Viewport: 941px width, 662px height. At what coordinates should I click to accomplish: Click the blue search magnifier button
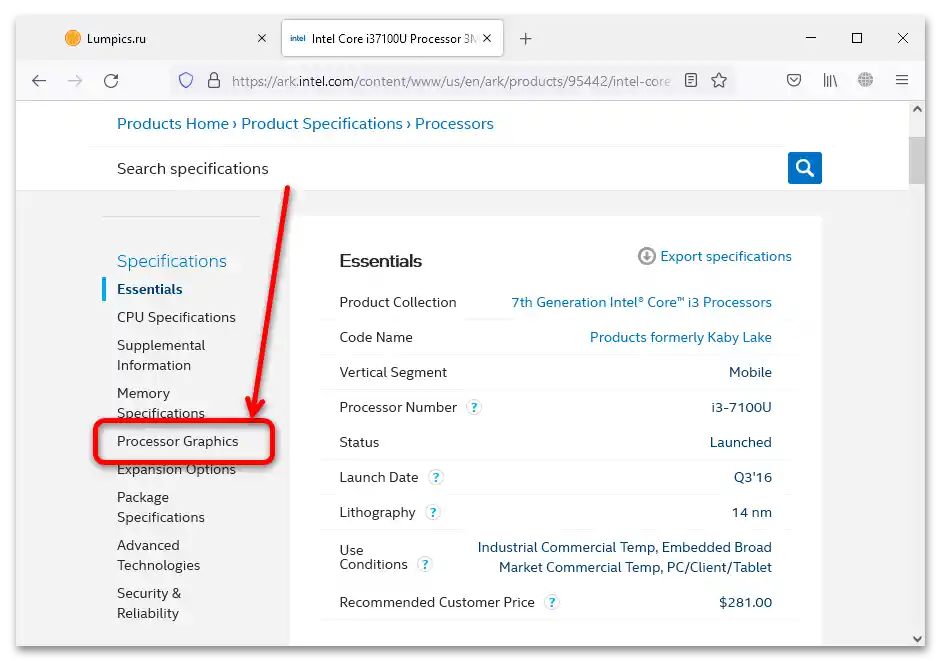coord(804,168)
